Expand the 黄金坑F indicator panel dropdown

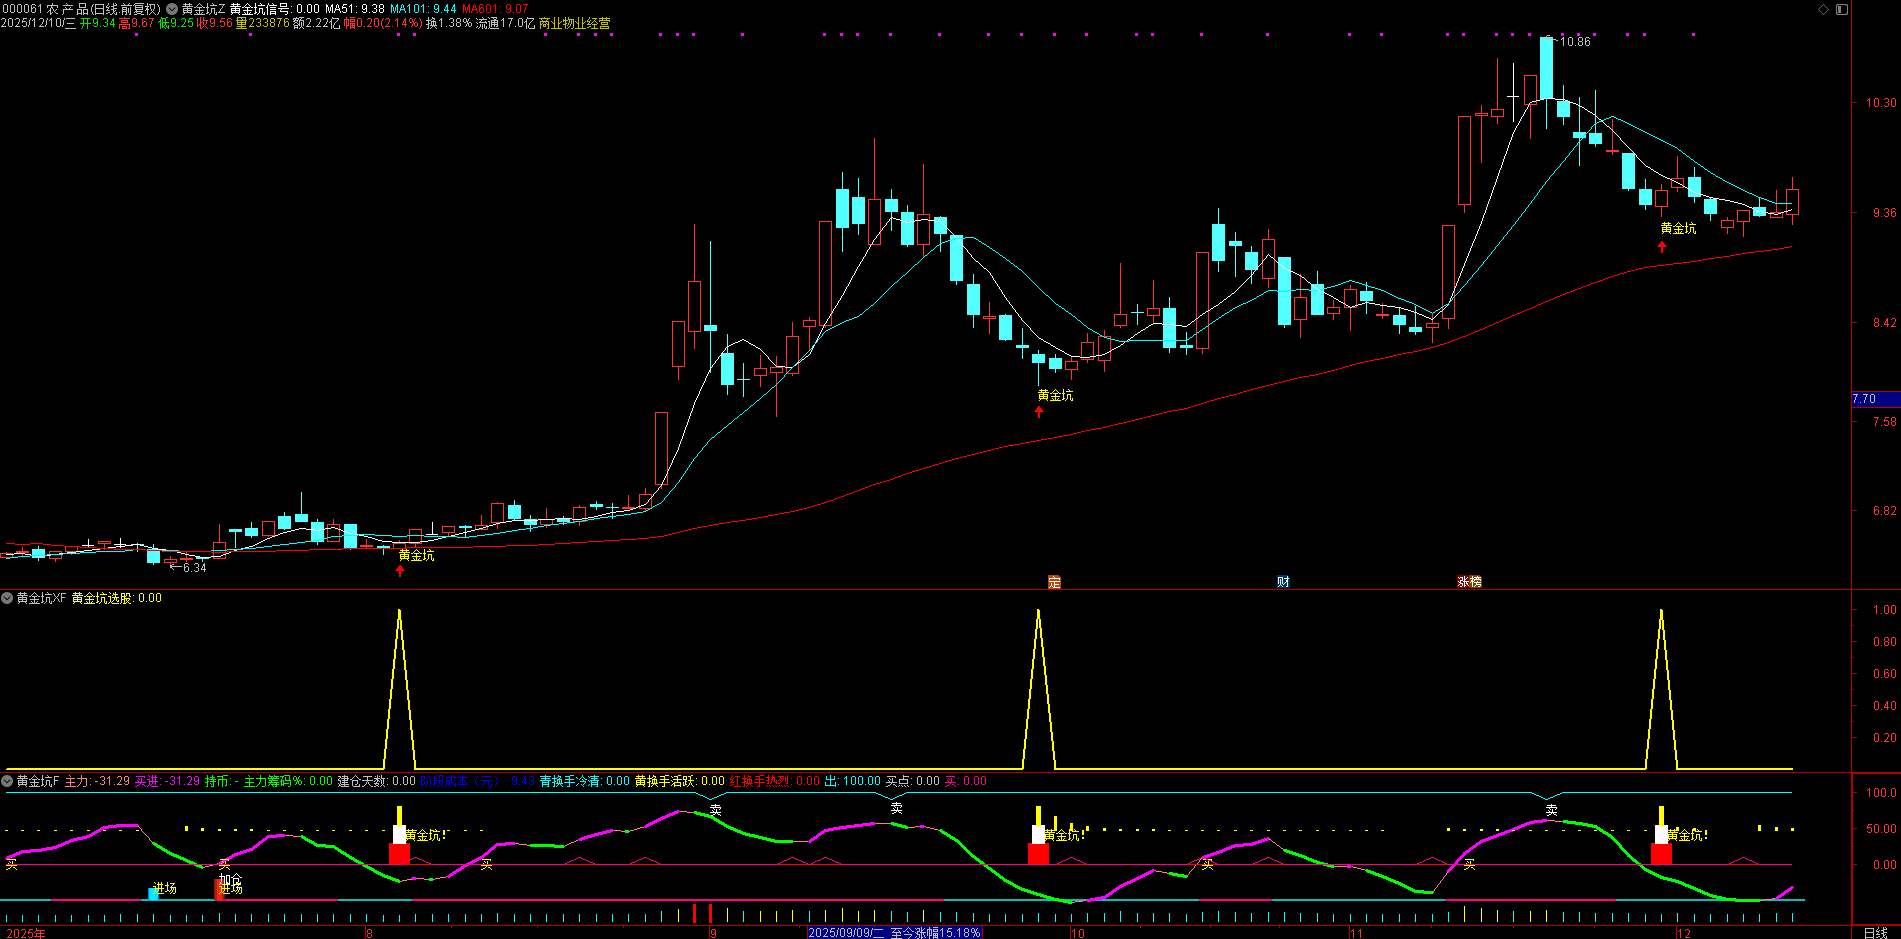pyautogui.click(x=8, y=781)
